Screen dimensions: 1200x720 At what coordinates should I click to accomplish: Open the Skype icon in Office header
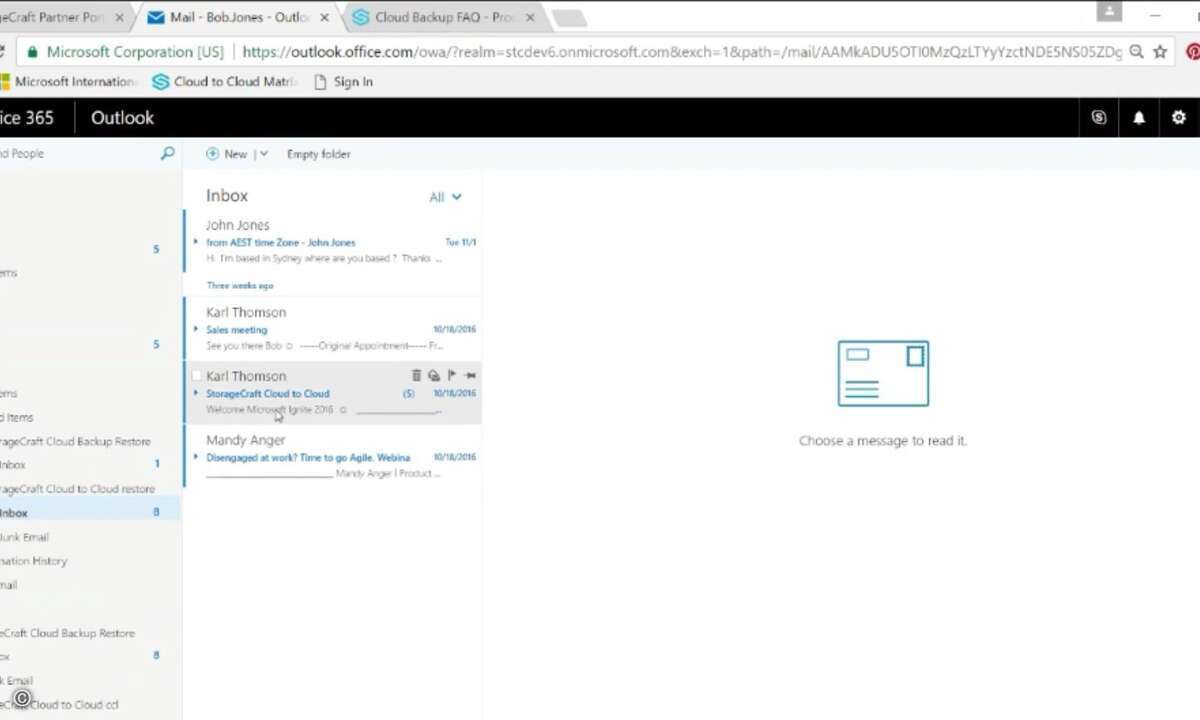pyautogui.click(x=1099, y=117)
